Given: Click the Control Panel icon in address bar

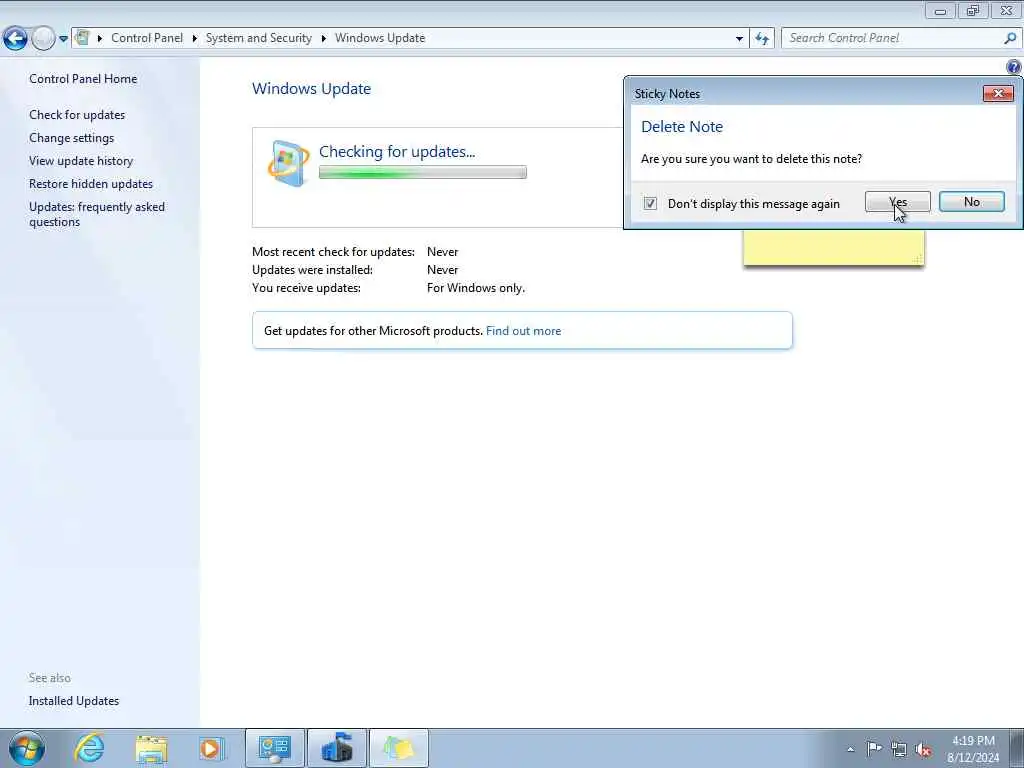Looking at the screenshot, I should 82,38.
